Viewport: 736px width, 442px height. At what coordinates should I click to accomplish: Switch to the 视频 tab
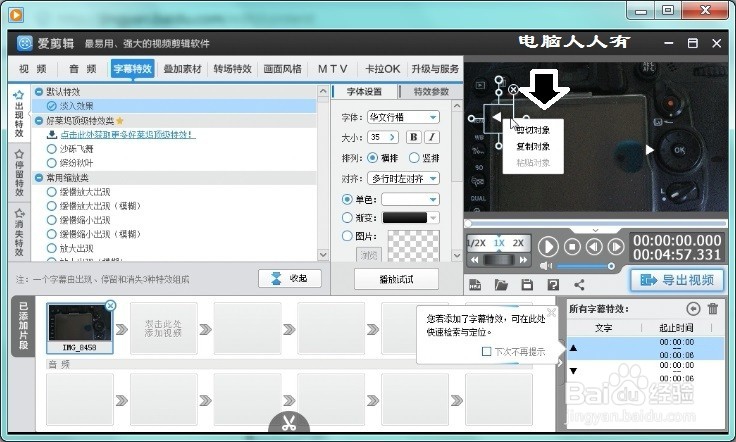32,69
